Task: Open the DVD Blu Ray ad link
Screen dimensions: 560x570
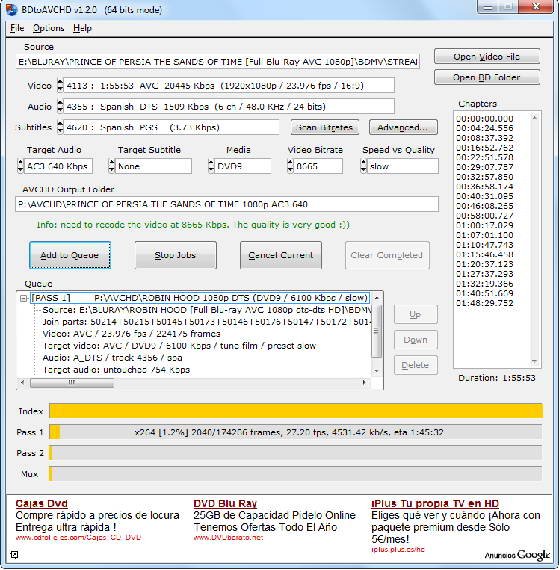Action: pyautogui.click(x=225, y=504)
